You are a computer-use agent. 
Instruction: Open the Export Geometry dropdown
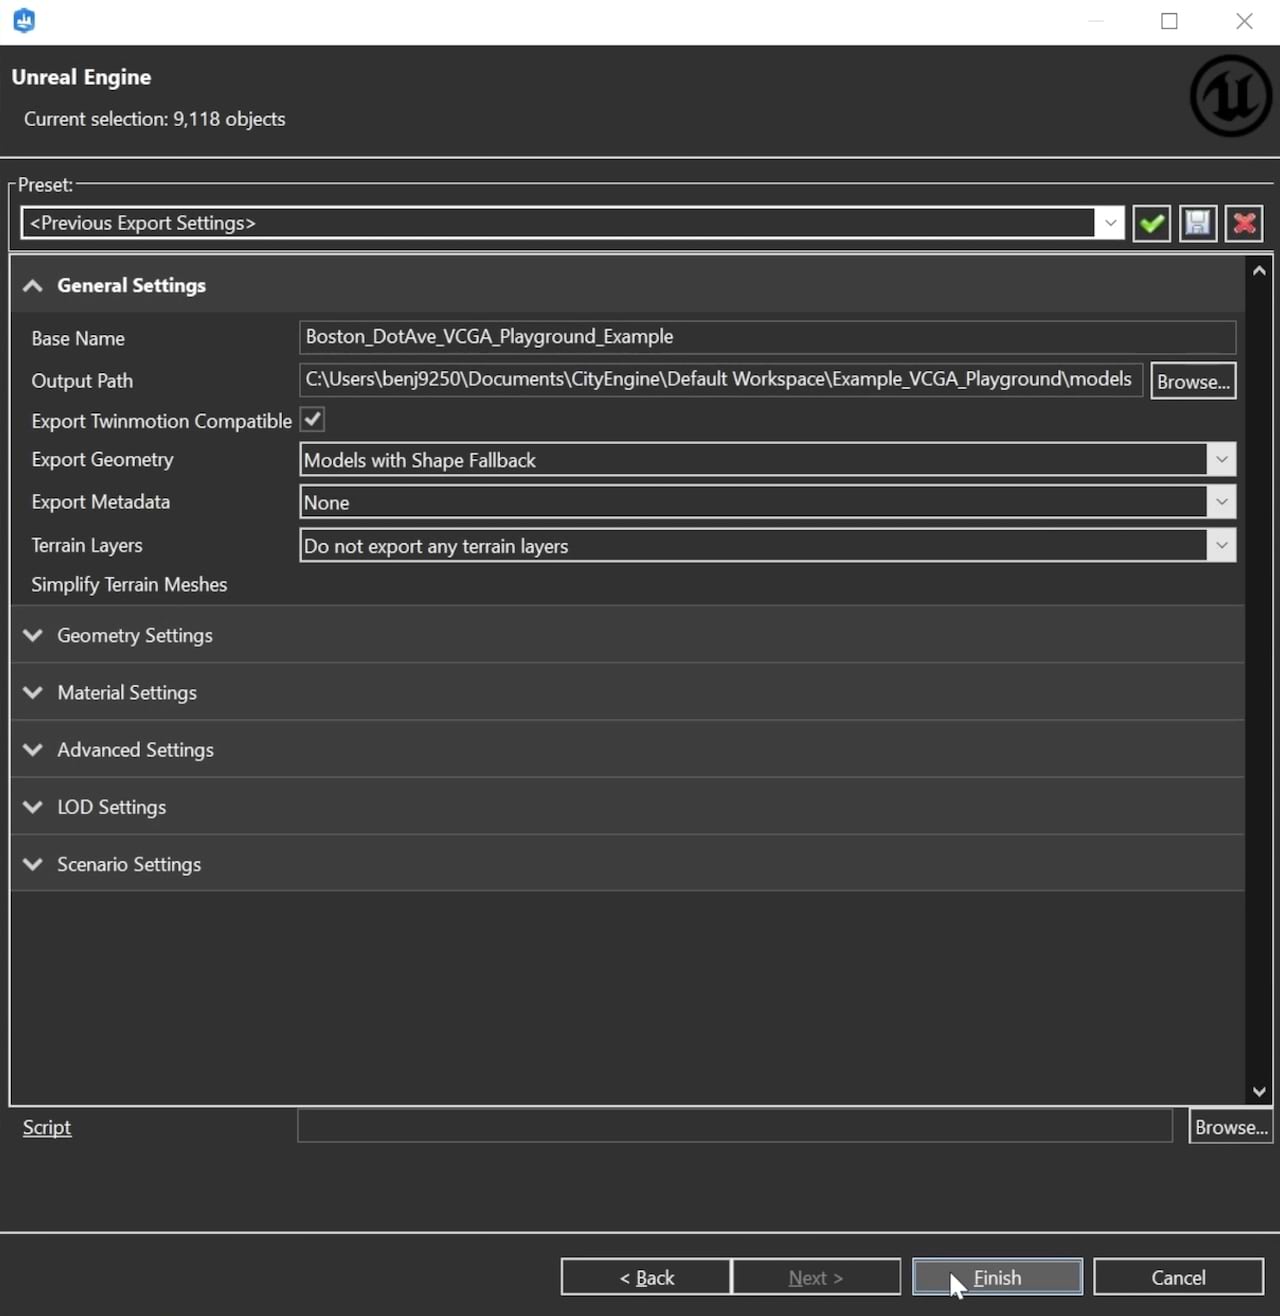[1221, 460]
